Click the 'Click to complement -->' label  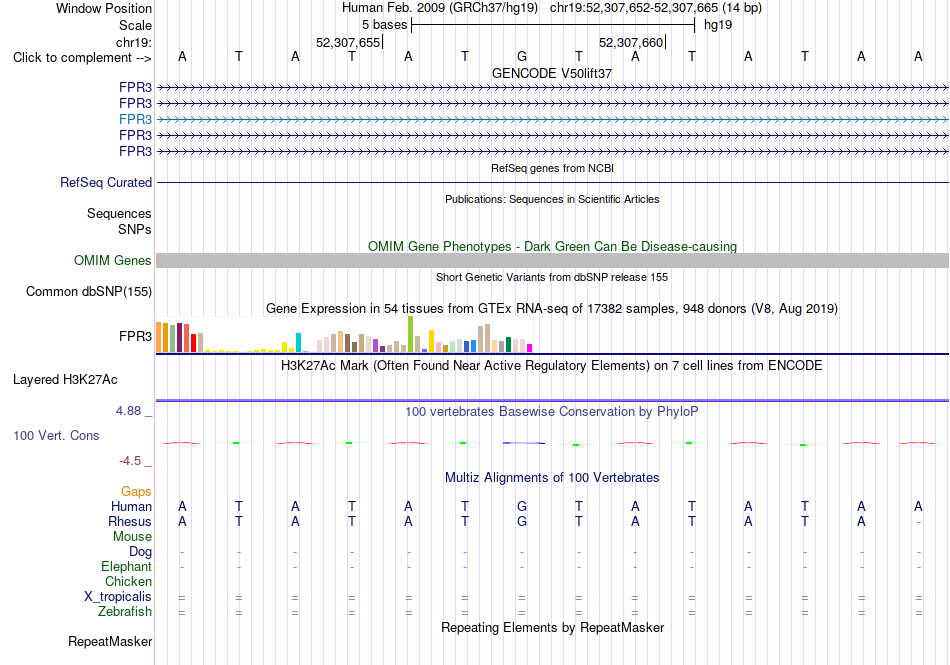pos(82,58)
